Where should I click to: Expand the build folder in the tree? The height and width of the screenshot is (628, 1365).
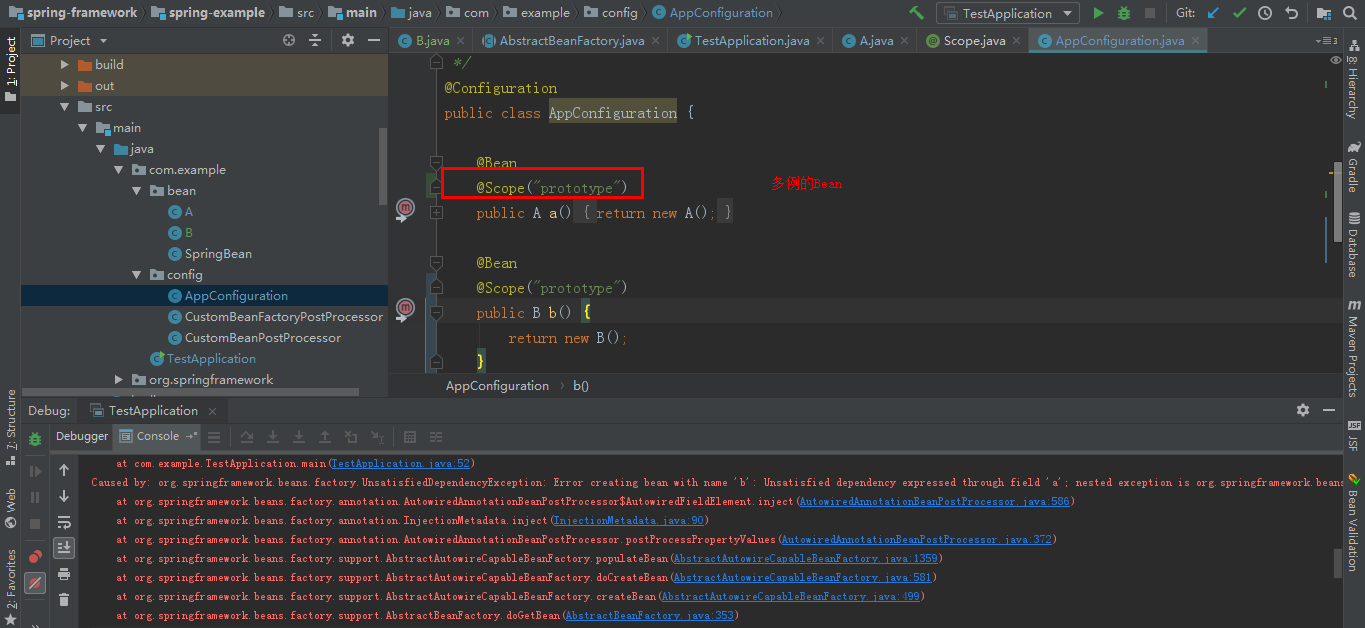(x=65, y=64)
